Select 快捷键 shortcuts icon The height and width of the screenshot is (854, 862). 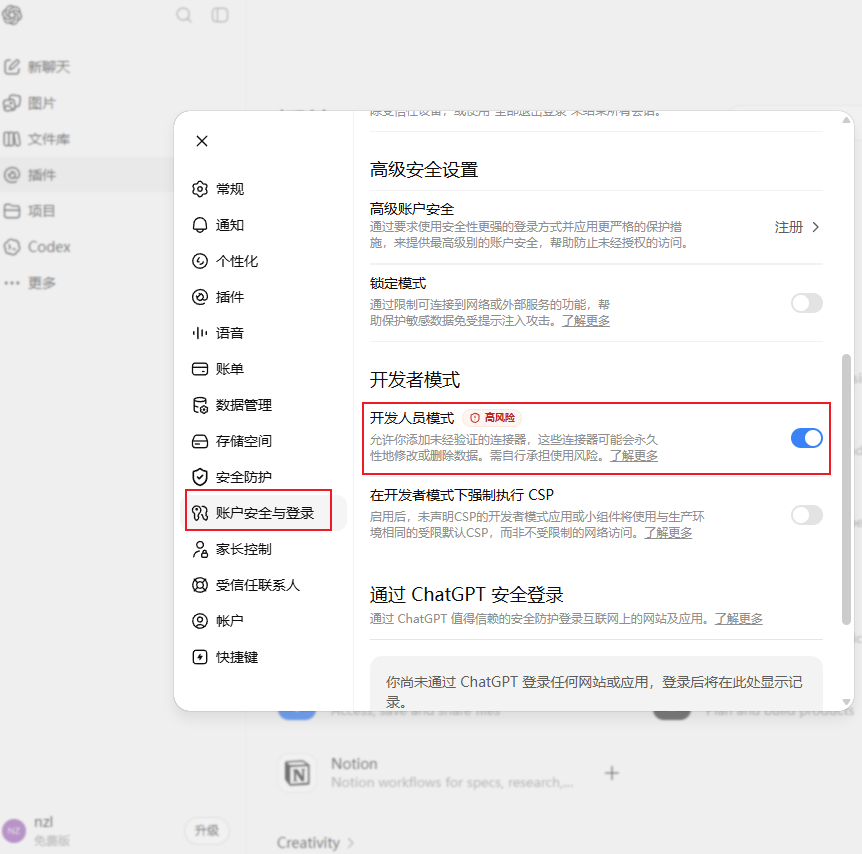[200, 657]
